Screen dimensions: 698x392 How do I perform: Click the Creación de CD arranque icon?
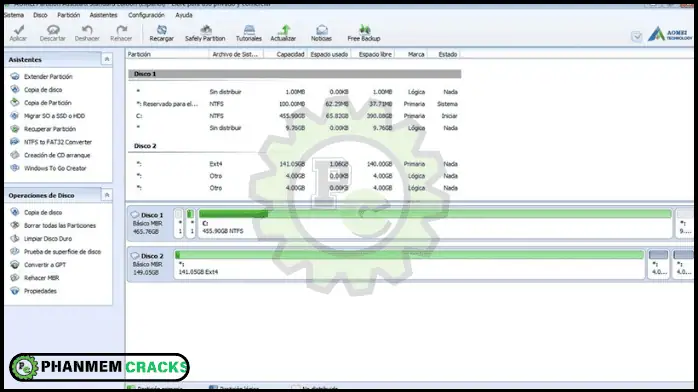[x=15, y=155]
